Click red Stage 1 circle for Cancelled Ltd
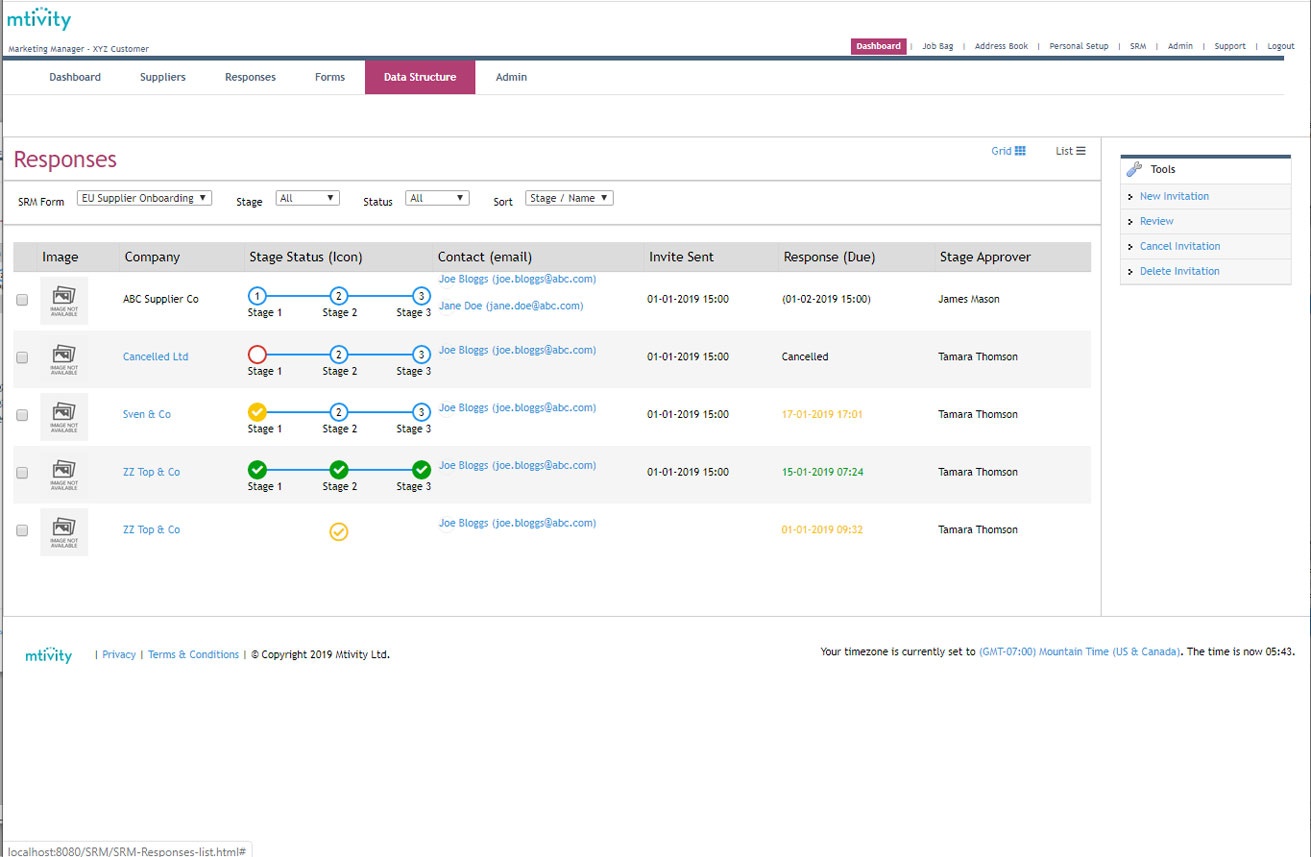This screenshot has height=857, width=1311. (257, 354)
